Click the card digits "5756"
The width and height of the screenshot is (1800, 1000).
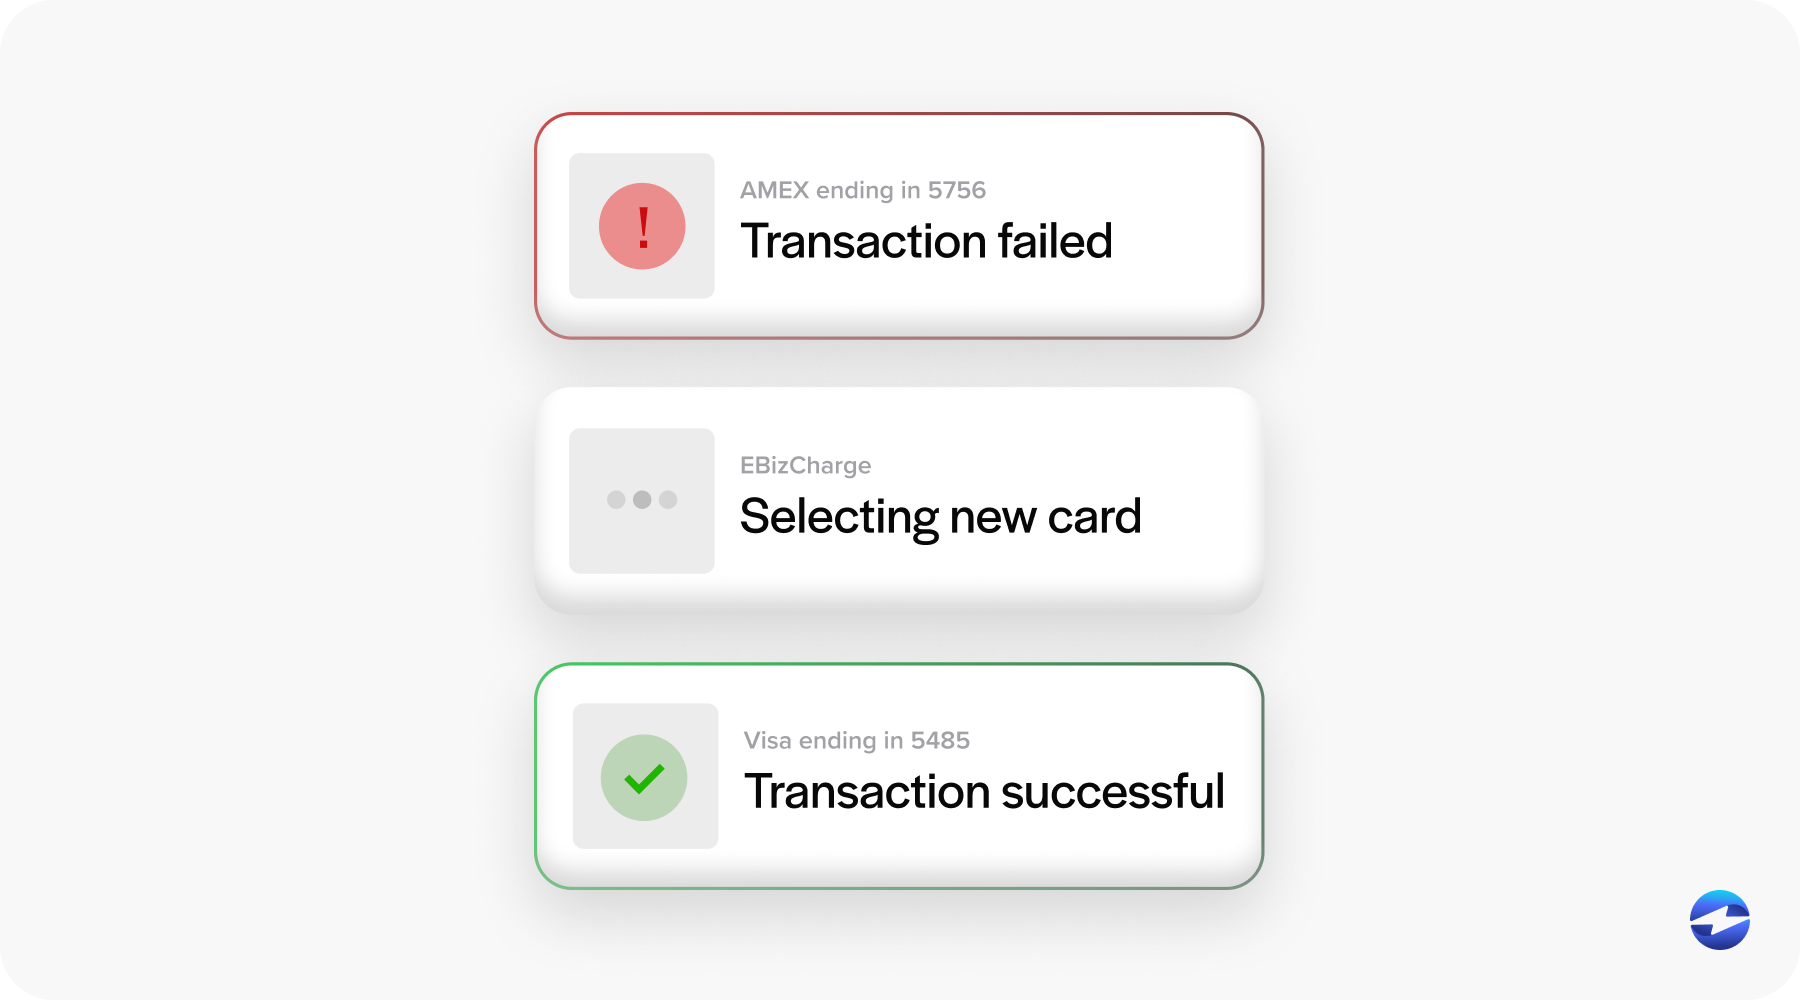click(x=956, y=190)
